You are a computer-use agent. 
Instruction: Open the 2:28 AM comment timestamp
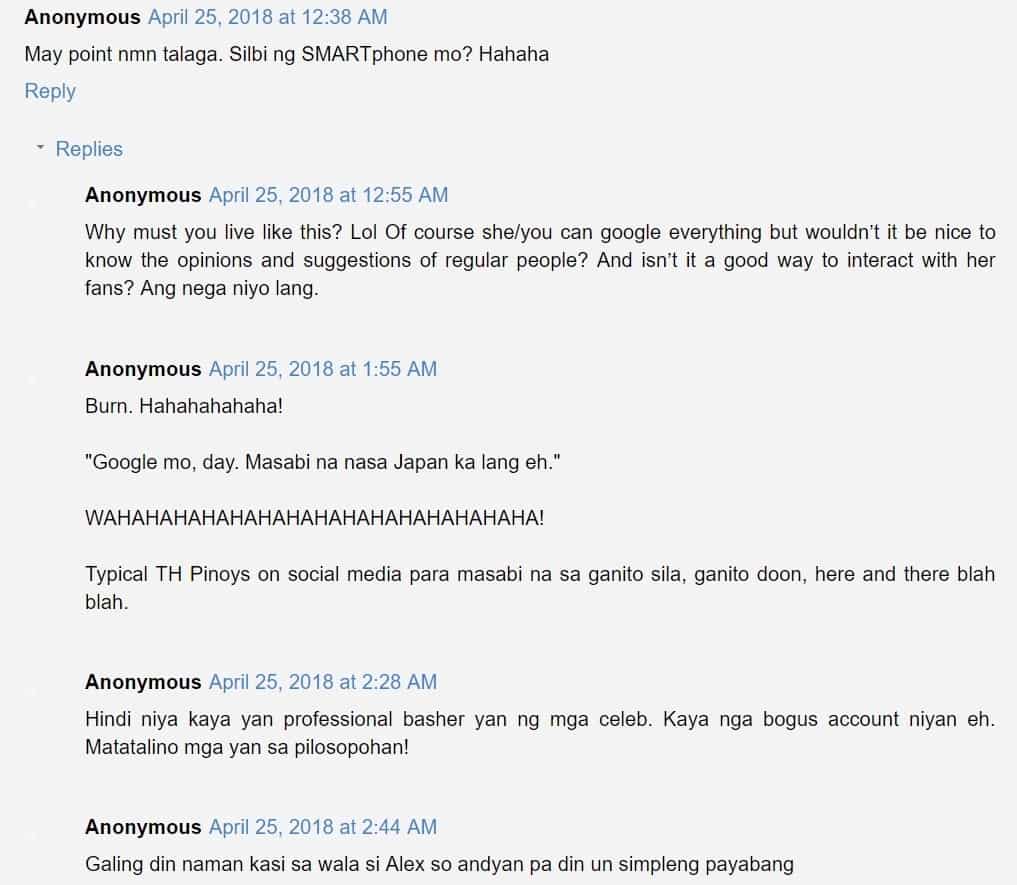[x=322, y=682]
